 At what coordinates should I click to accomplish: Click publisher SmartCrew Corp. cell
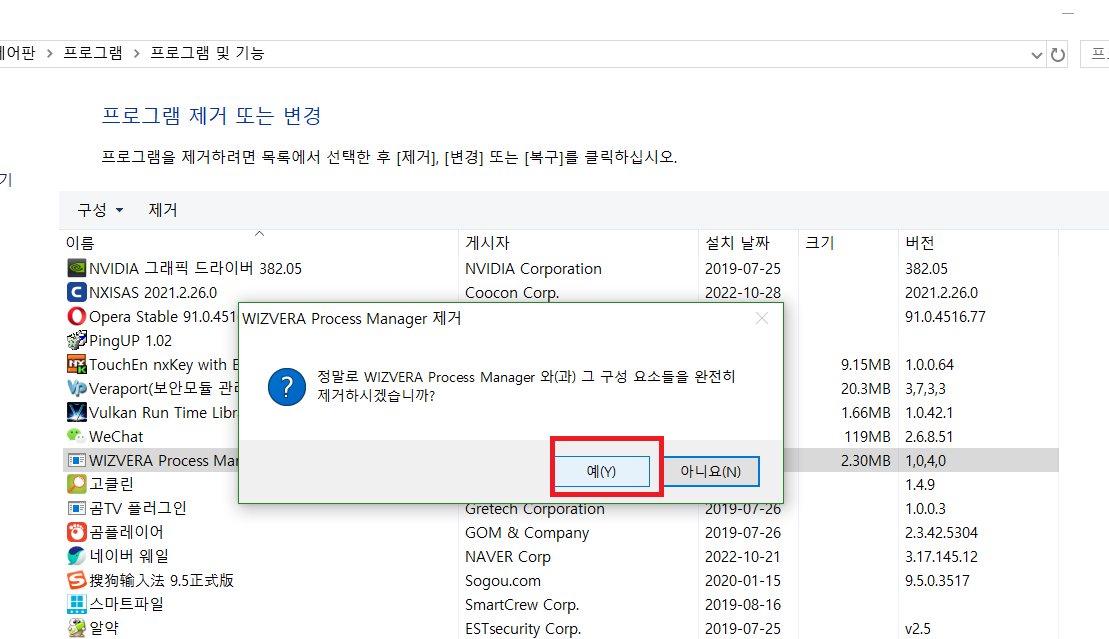point(522,604)
